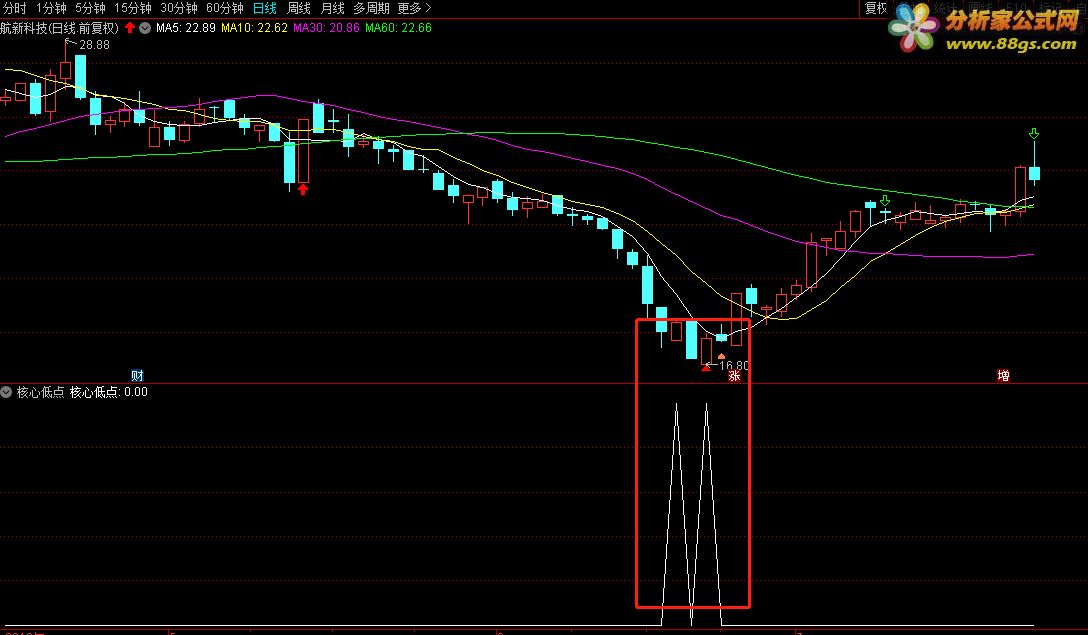Open the 多周期 multi-period view
The width and height of the screenshot is (1088, 635).
coord(371,8)
